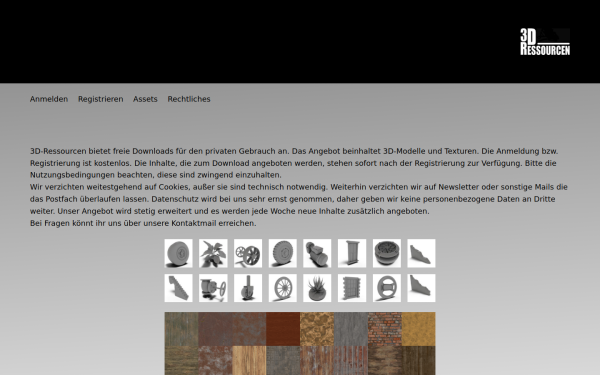Screen dimensions: 600x375
Task: Pick the light wood plank texture
Action: 249,360
